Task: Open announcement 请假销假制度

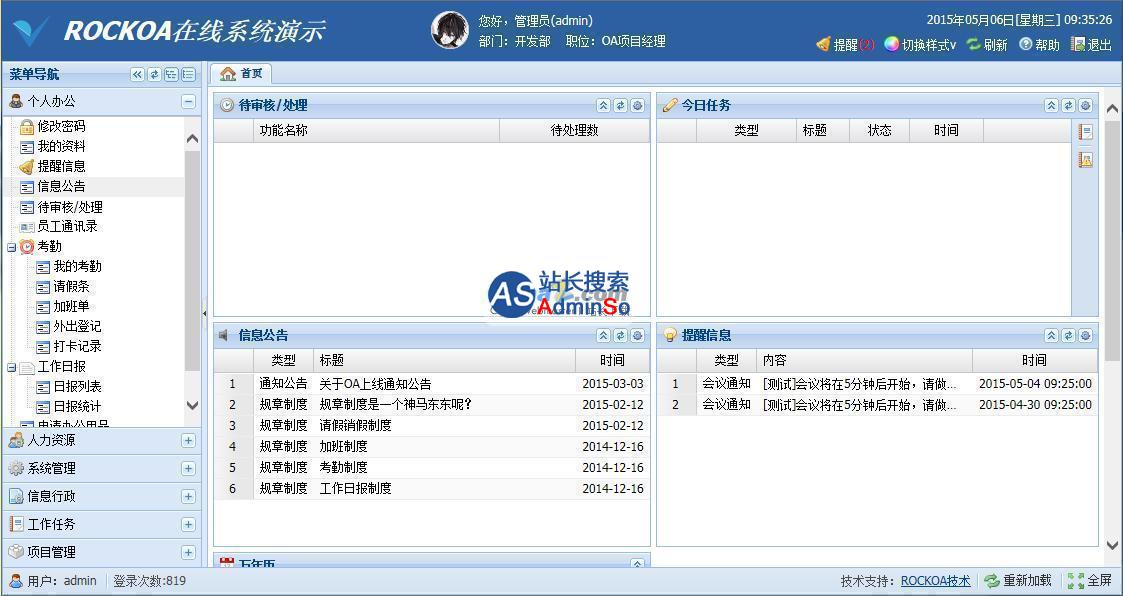Action: point(355,426)
